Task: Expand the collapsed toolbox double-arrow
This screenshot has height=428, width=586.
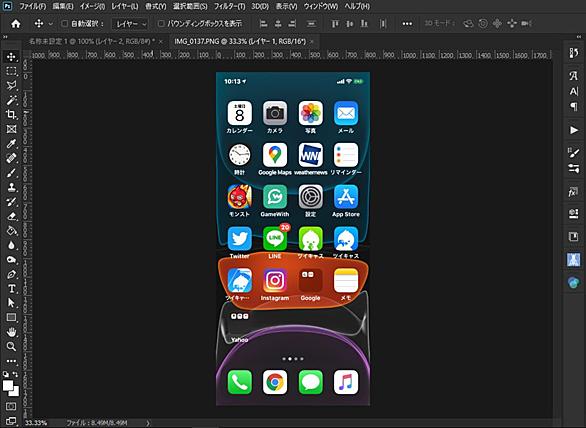Action: tap(5, 37)
